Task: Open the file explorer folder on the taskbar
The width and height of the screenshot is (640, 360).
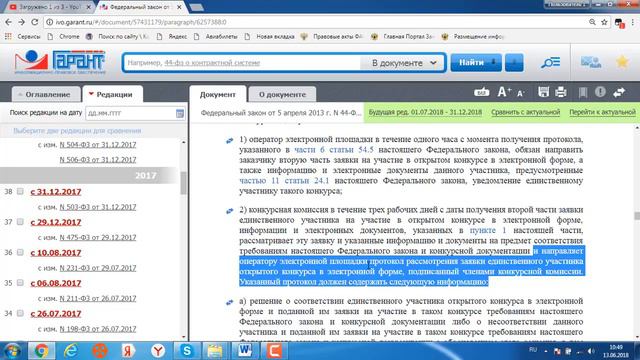Action: point(215,351)
